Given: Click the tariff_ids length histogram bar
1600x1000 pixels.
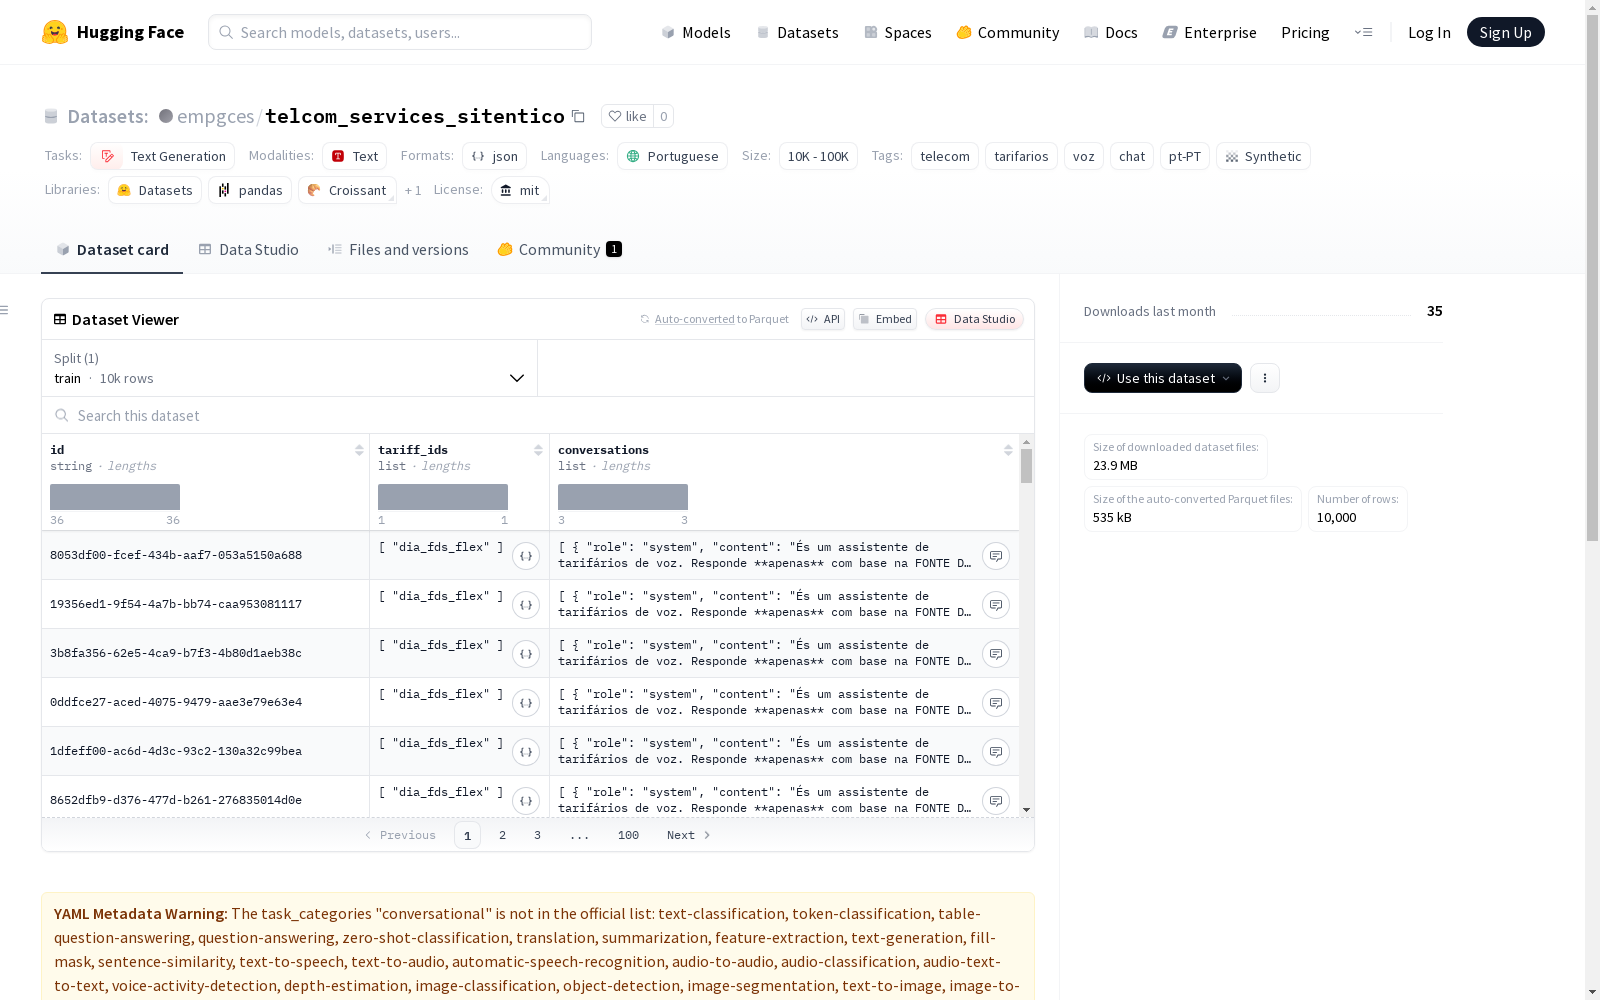Looking at the screenshot, I should [x=443, y=497].
